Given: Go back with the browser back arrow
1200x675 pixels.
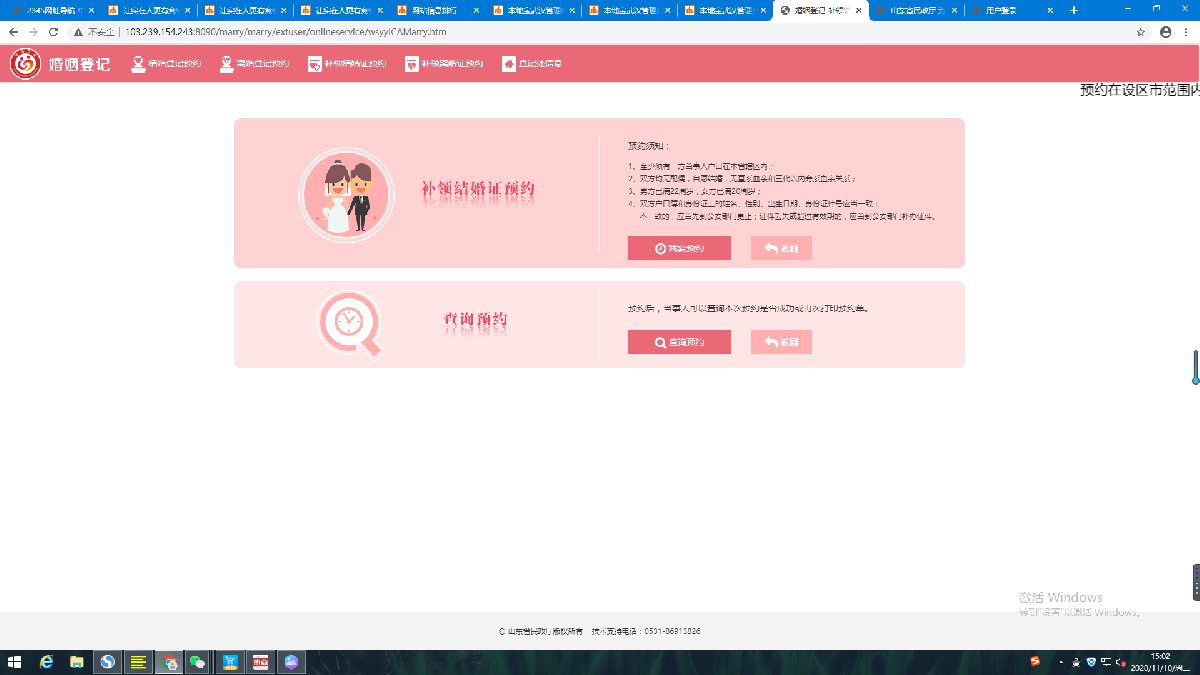Looking at the screenshot, I should 13,32.
